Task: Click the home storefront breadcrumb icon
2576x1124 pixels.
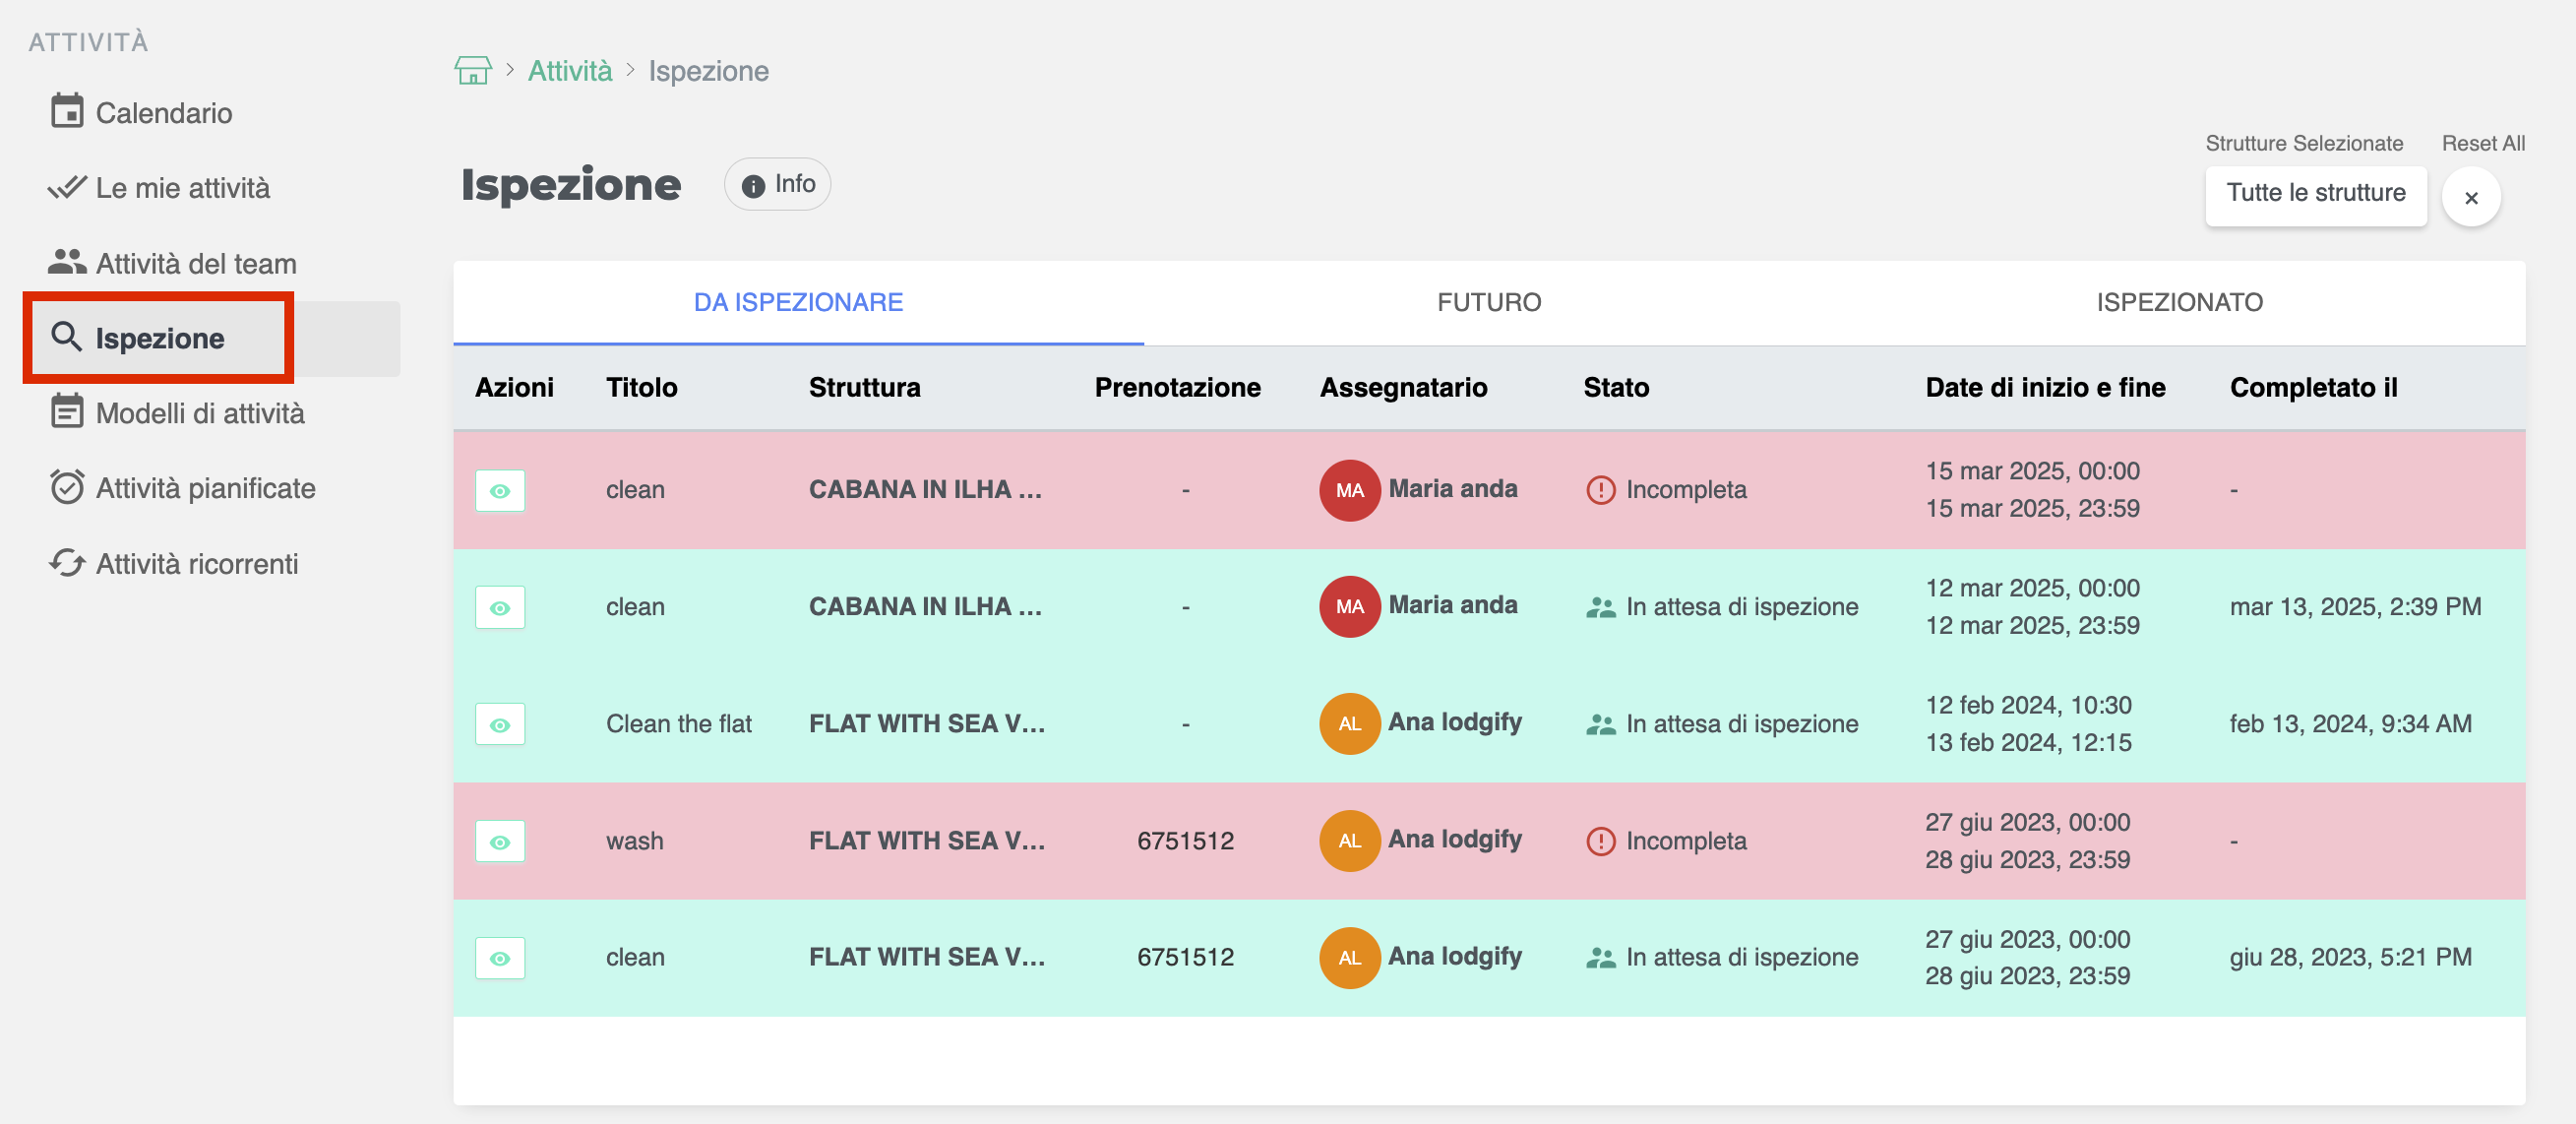Action: click(x=472, y=71)
